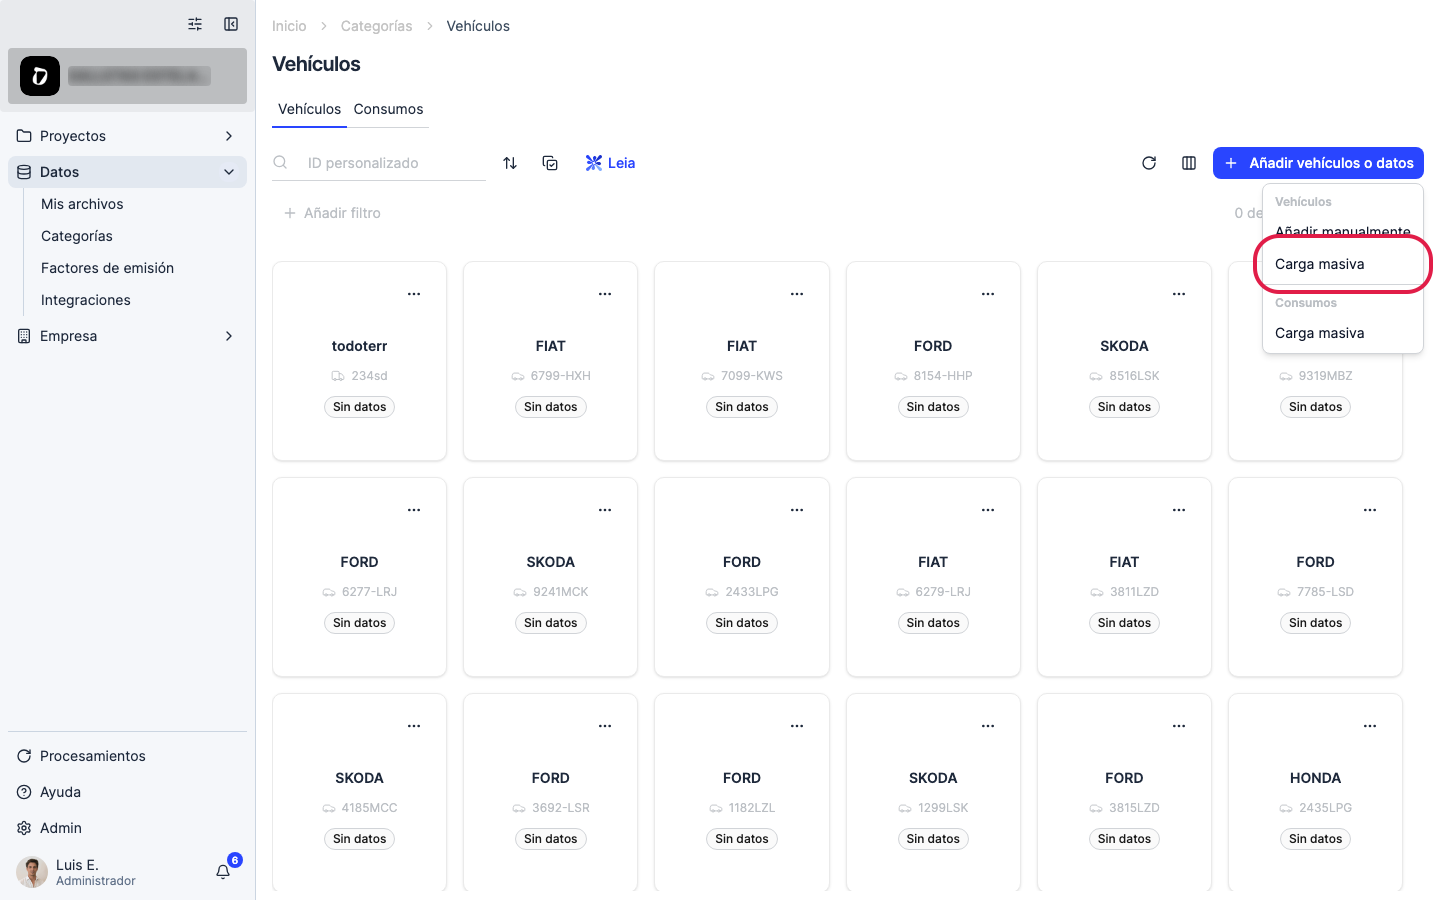Select Carga masiva under Consumos
This screenshot has width=1440, height=900.
1343,333
